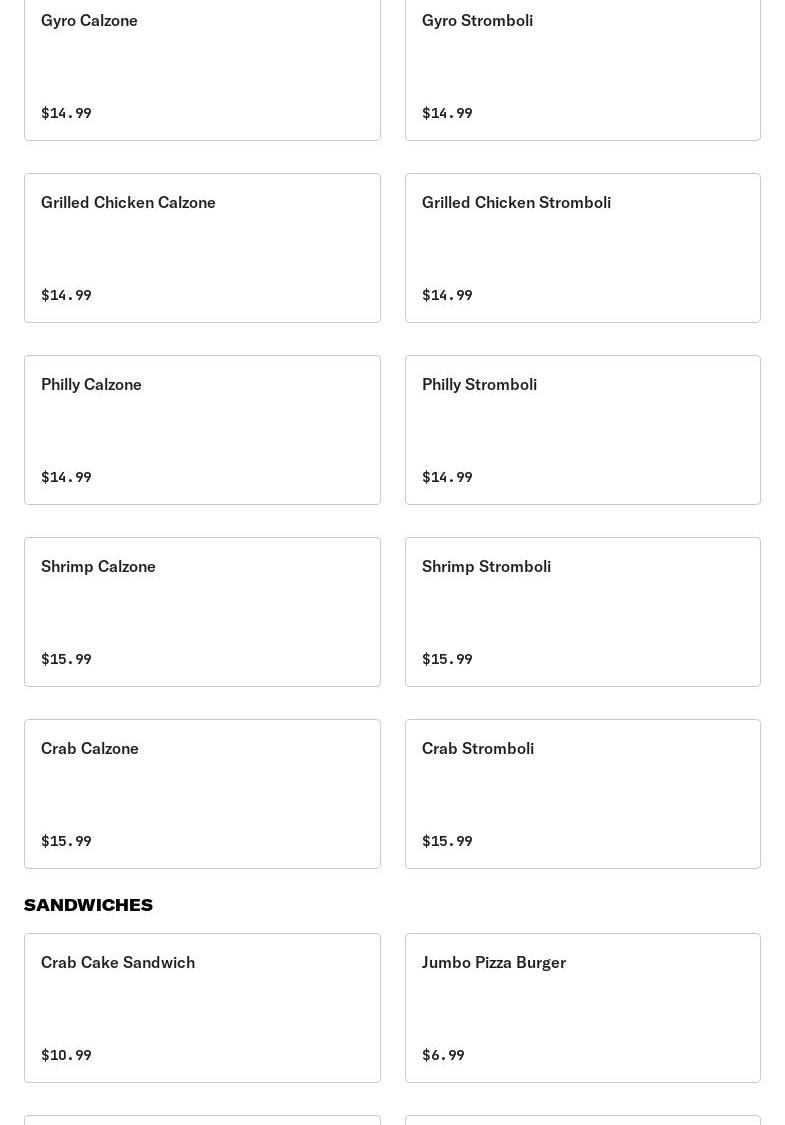Click the Philly Calzone $14.99 price

coord(66,477)
